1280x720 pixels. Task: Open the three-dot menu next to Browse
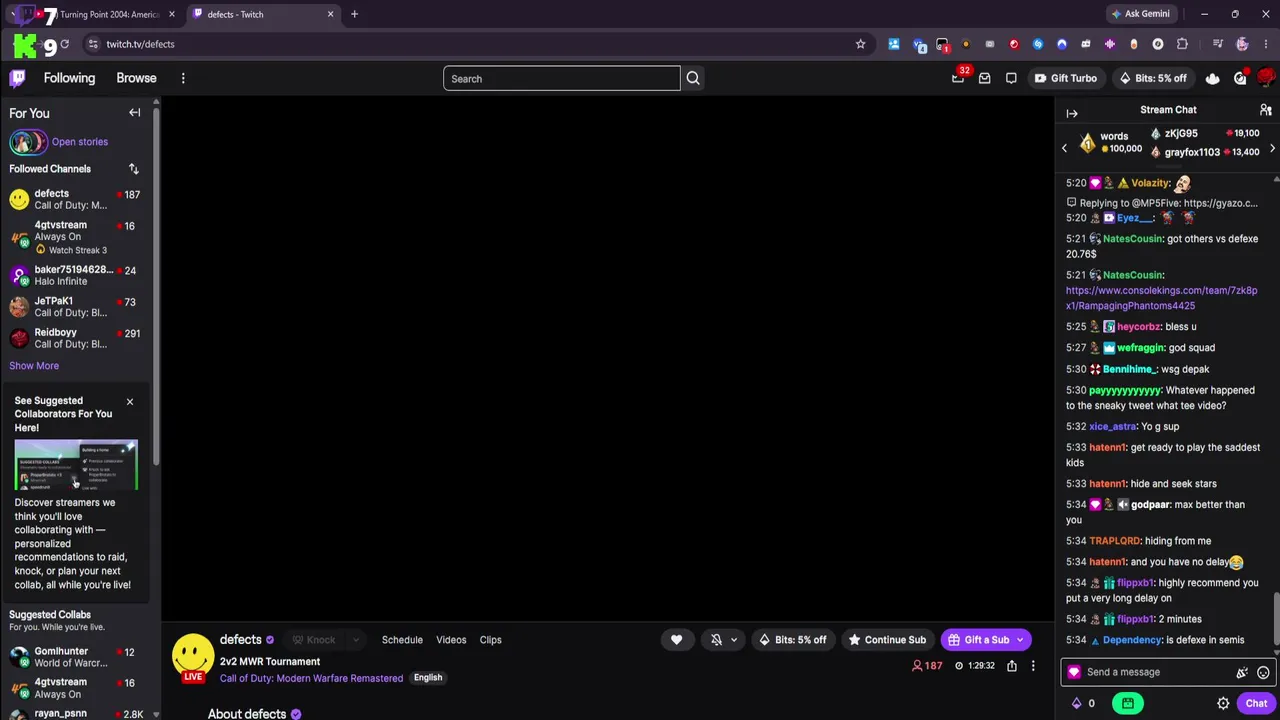[183, 78]
